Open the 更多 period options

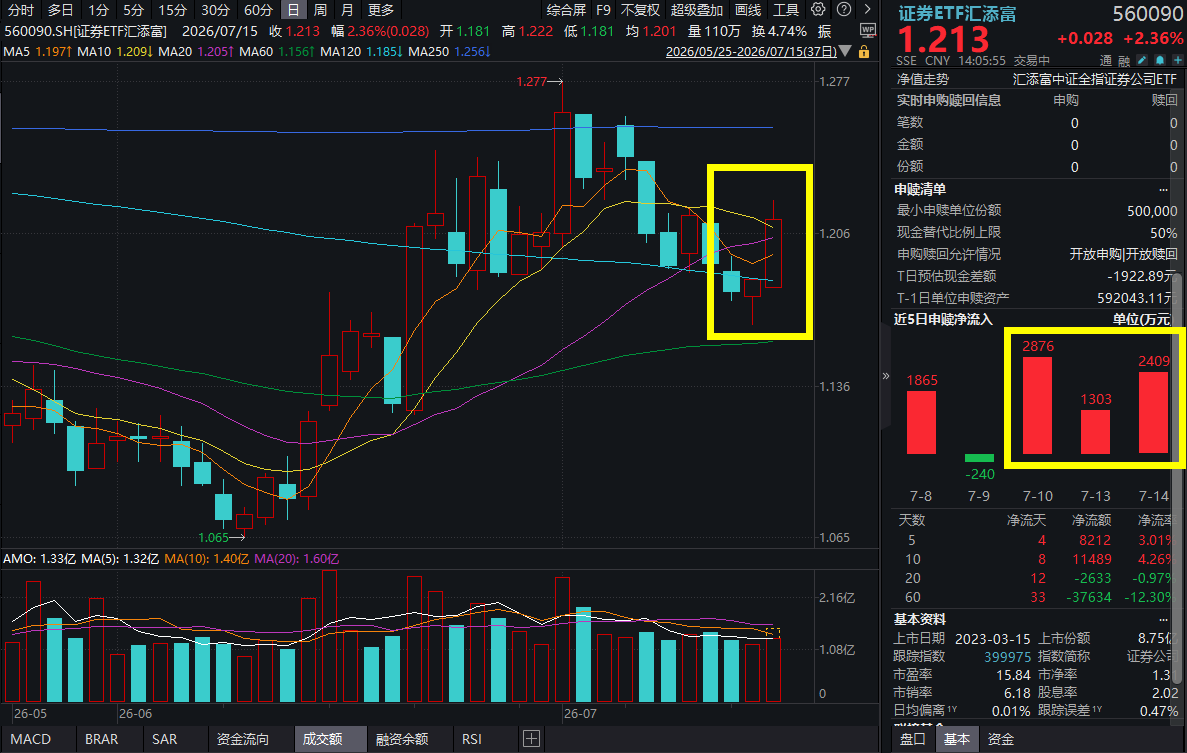coord(381,10)
